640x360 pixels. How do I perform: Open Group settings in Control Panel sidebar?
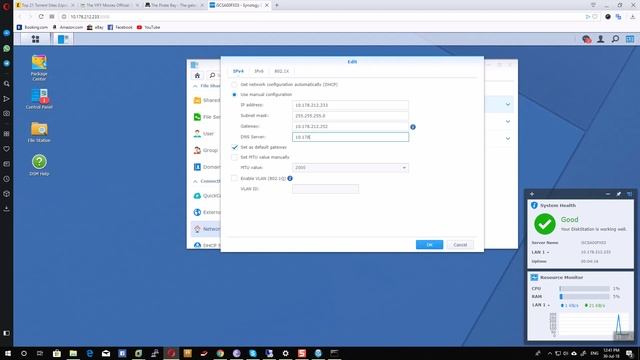pyautogui.click(x=206, y=150)
